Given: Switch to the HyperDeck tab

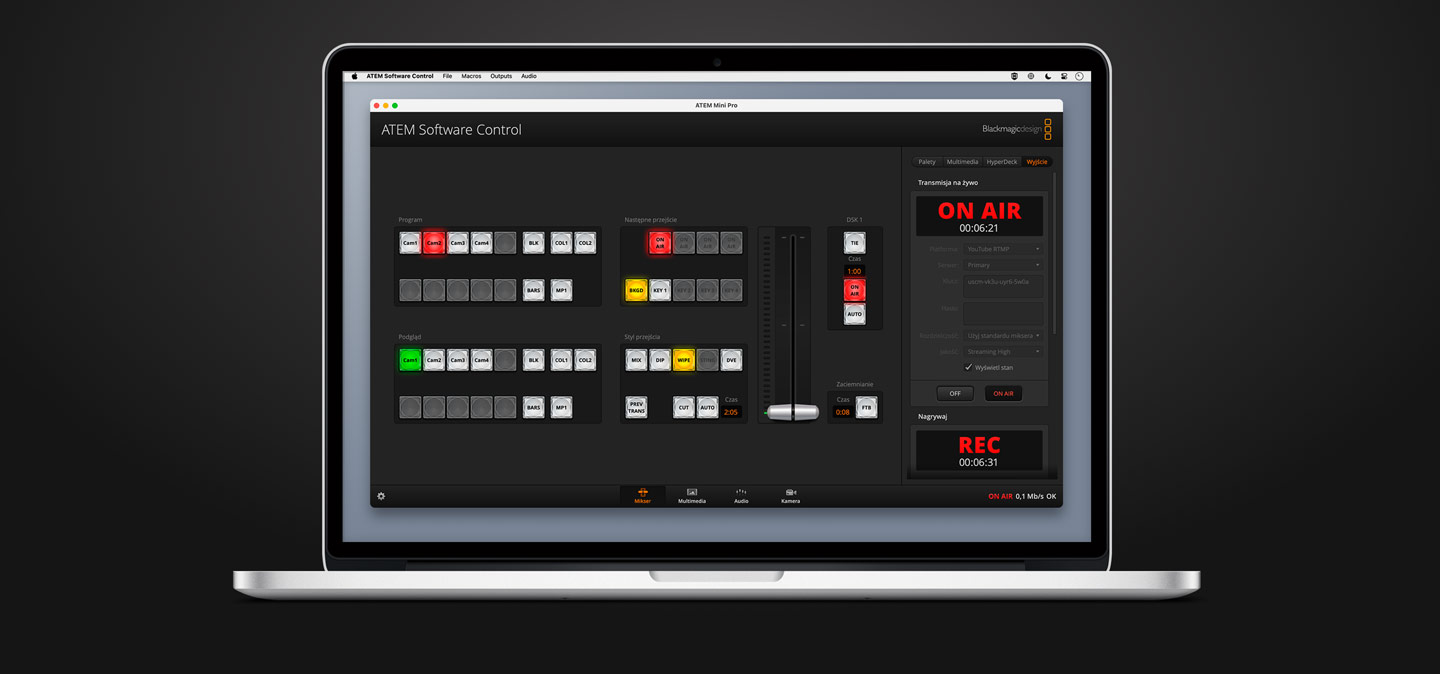Looking at the screenshot, I should (1001, 162).
